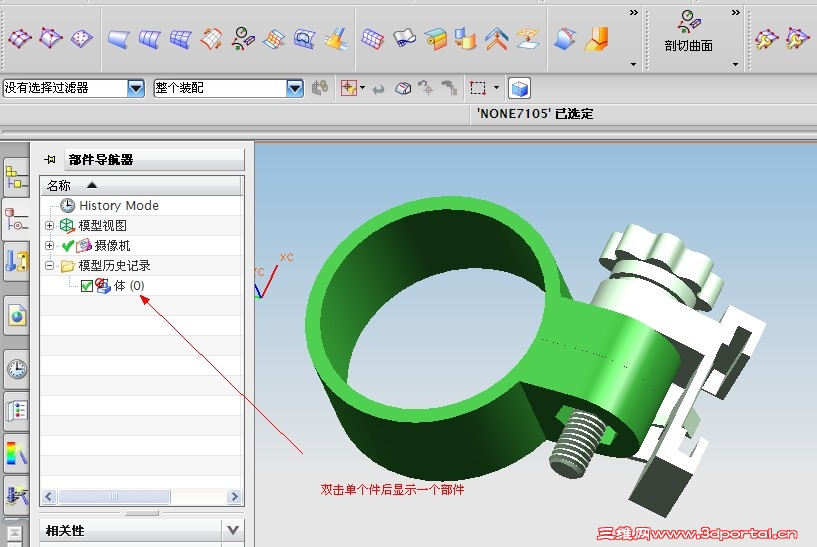817x547 pixels.
Task: Open the web browser sidebar tab
Action: (x=16, y=315)
